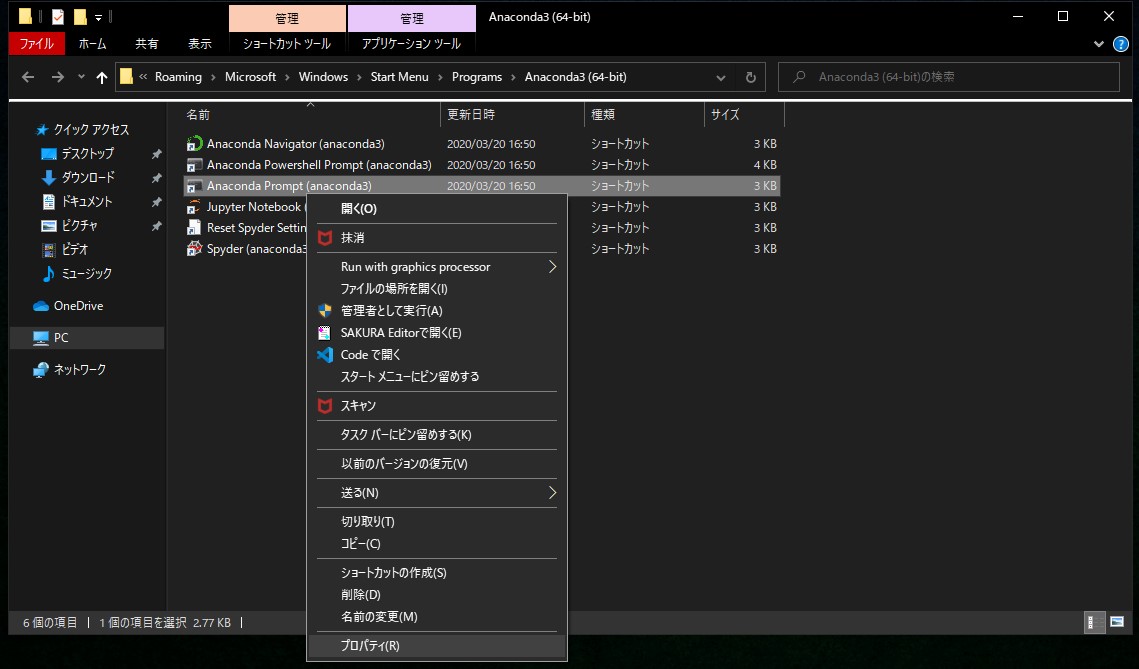Refresh the current folder view
This screenshot has width=1139, height=669.
point(750,77)
